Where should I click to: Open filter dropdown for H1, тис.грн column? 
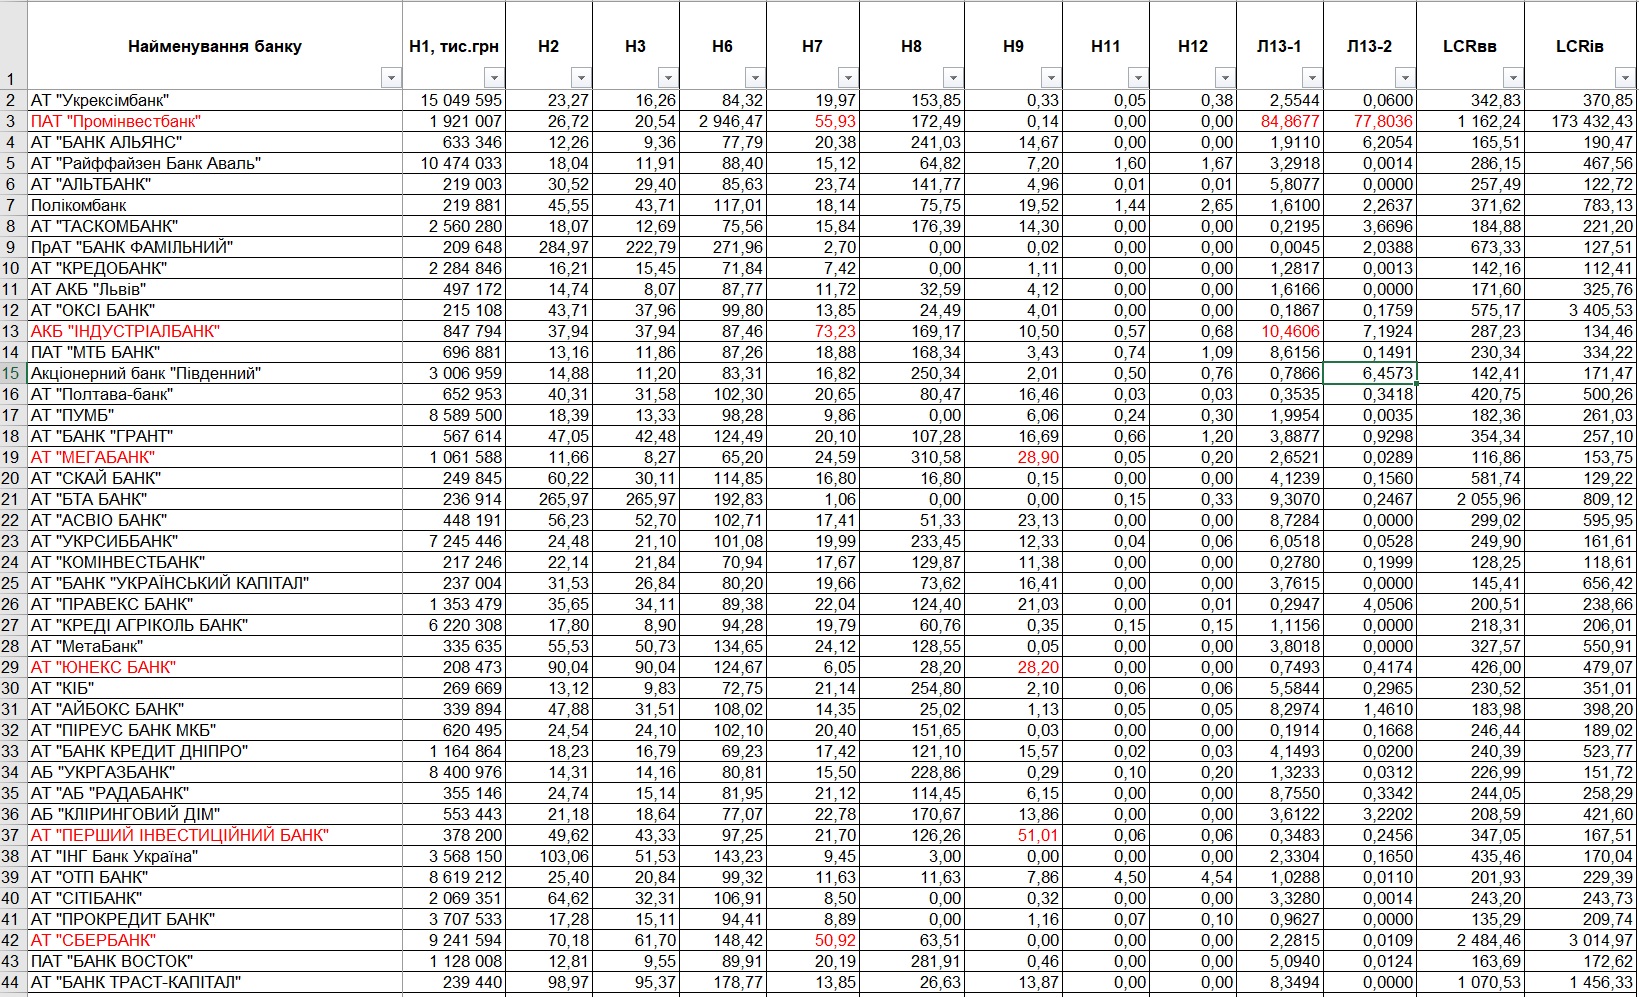[x=494, y=78]
